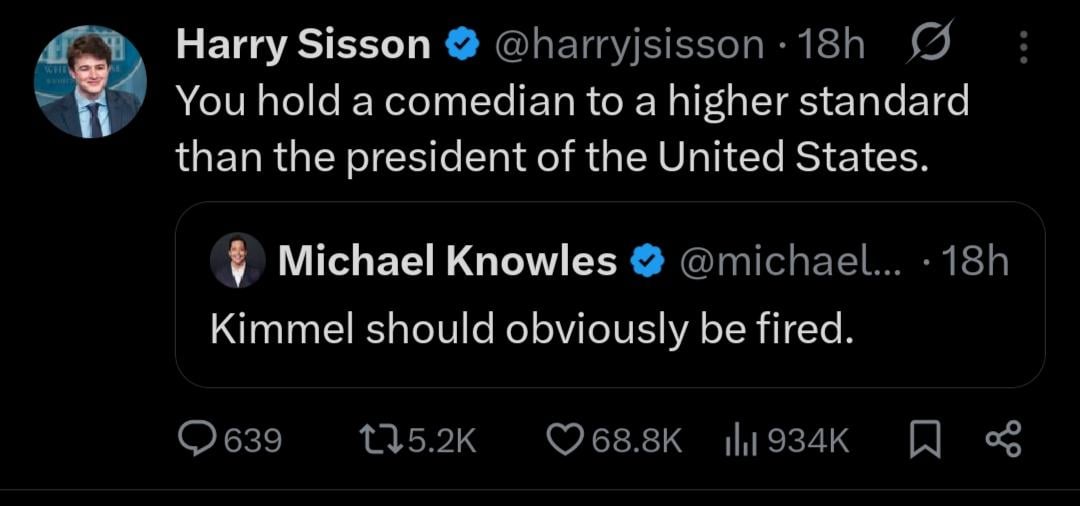This screenshot has height=506, width=1080.
Task: Click Michael Knowles's blue verified badge
Action: 648,262
